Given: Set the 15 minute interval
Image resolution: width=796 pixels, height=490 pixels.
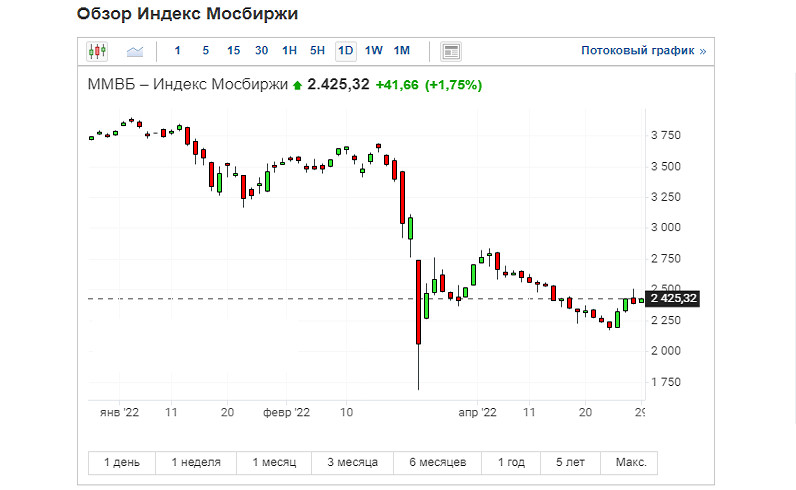Looking at the screenshot, I should pos(234,51).
